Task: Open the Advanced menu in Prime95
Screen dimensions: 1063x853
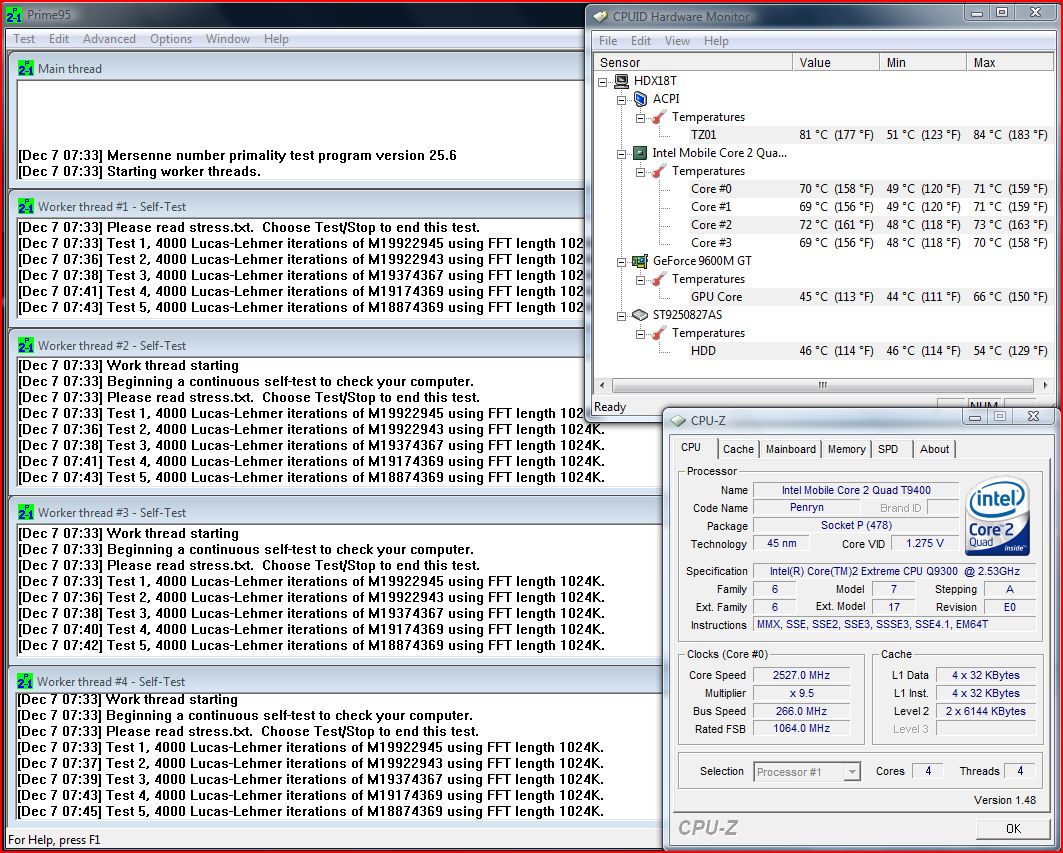Action: point(109,39)
